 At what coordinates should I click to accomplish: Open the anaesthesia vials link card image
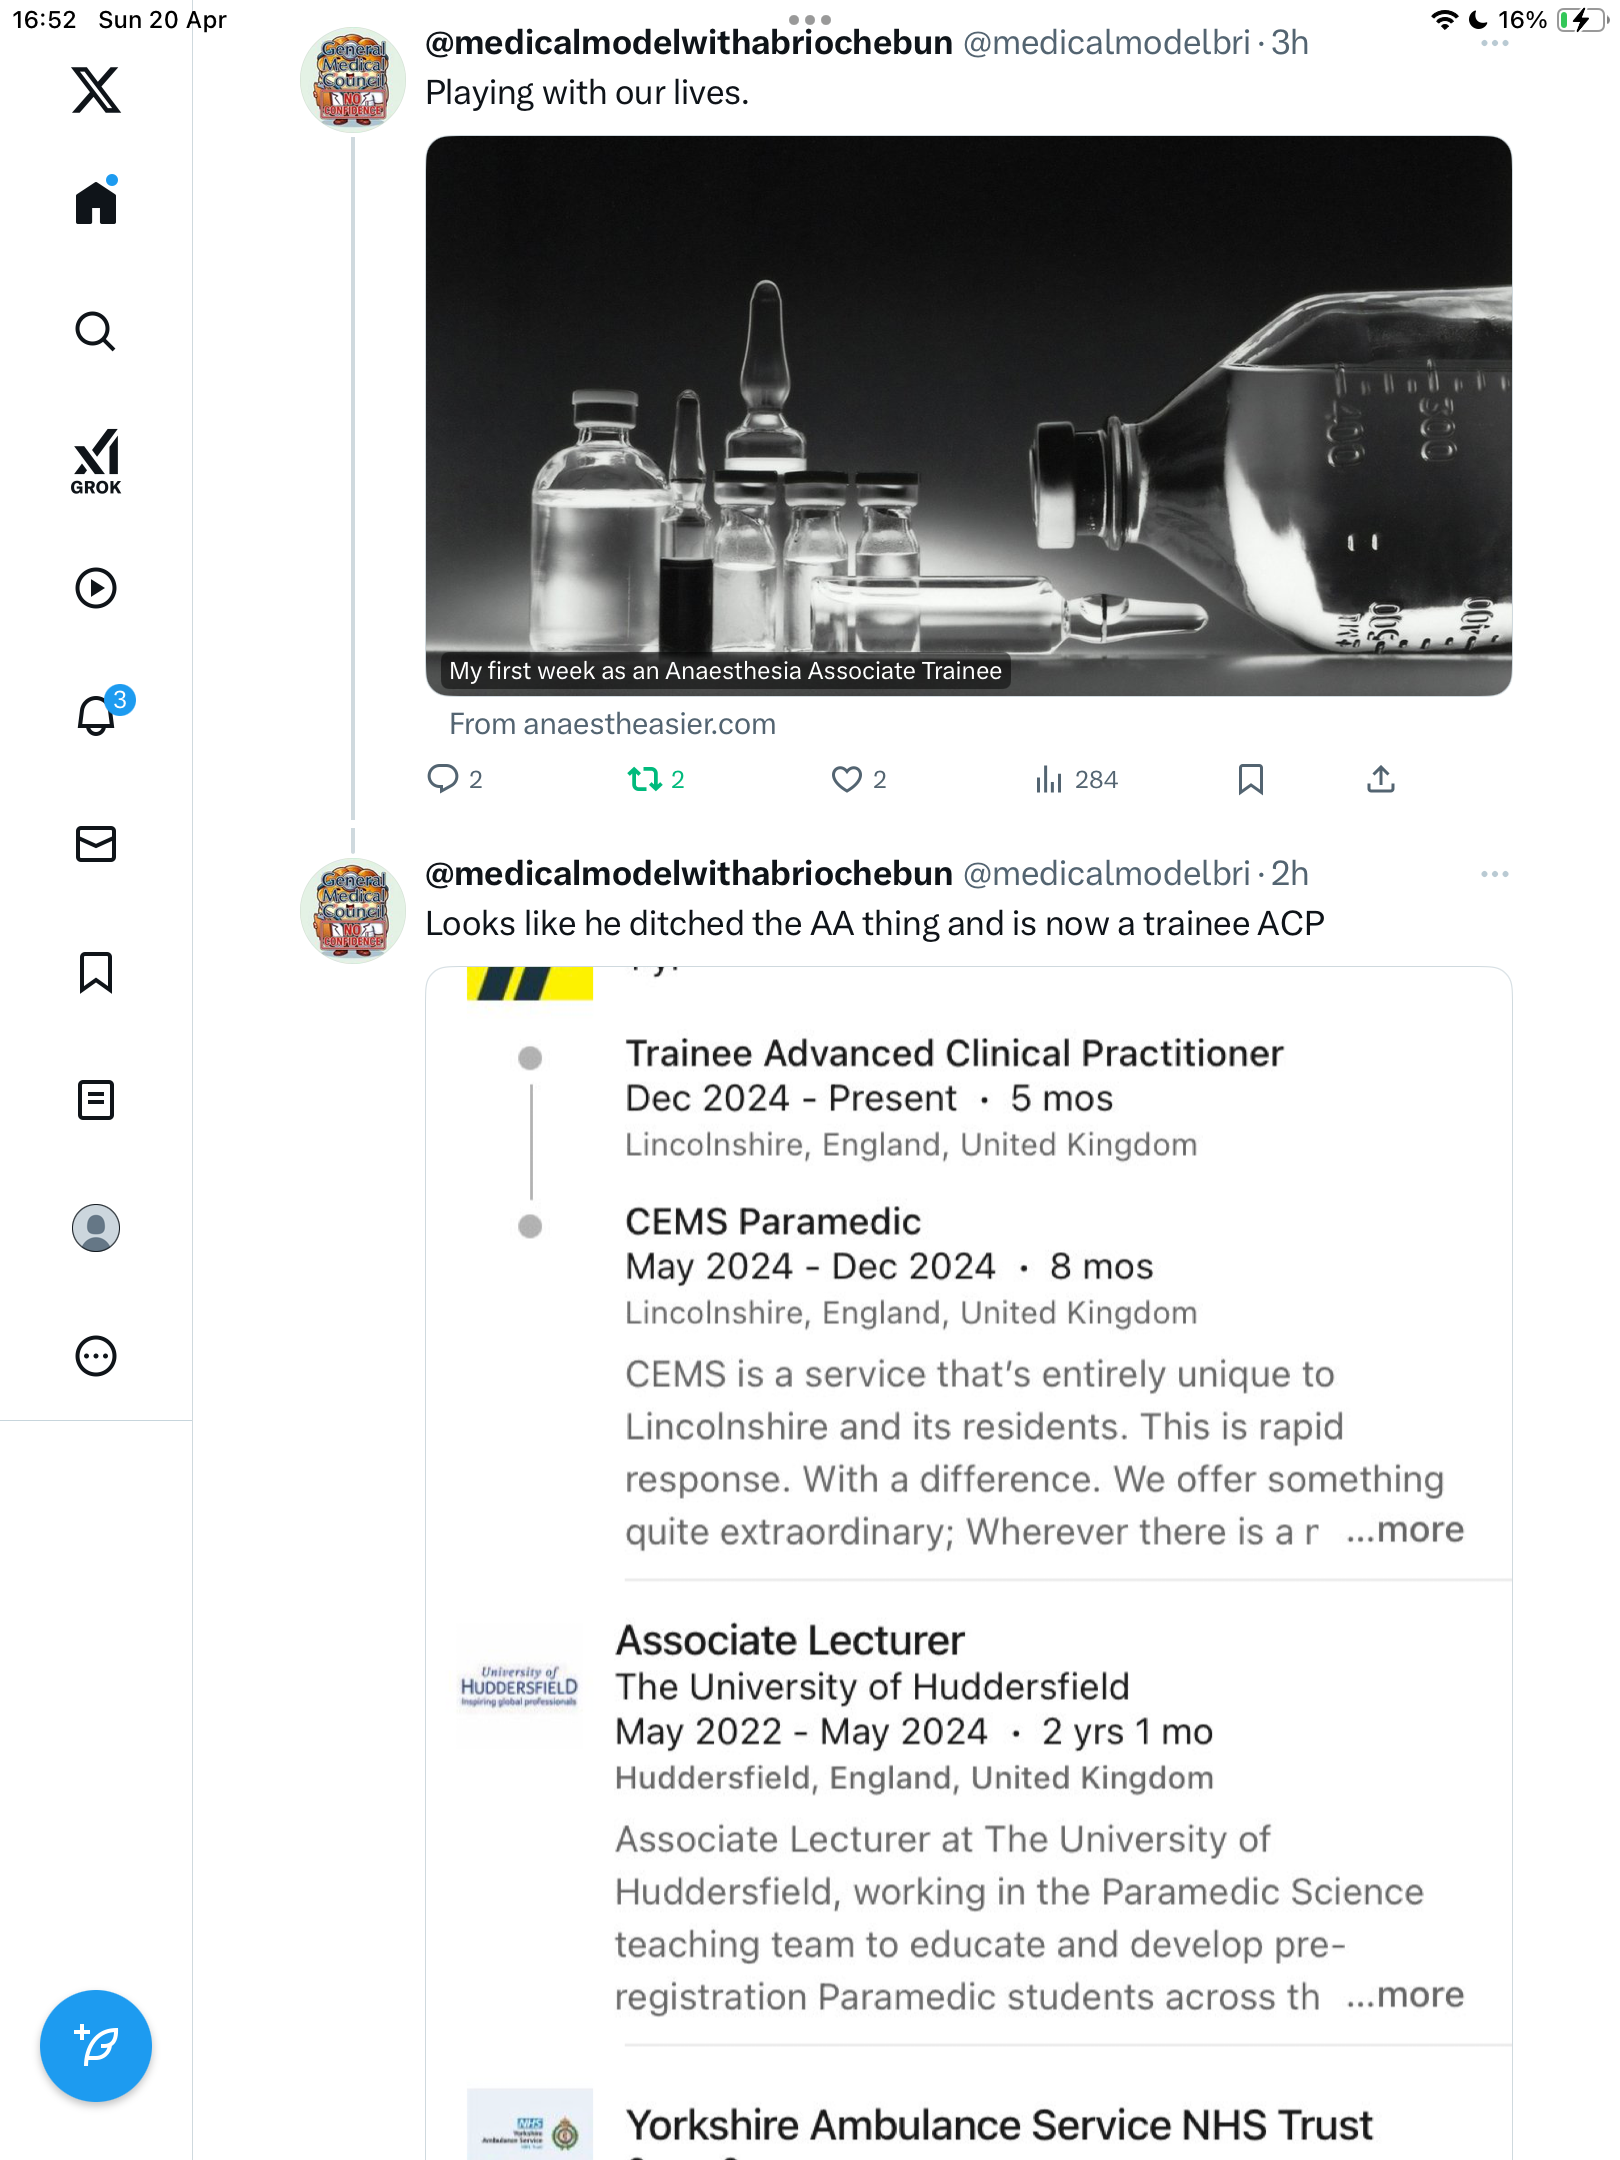tap(968, 415)
